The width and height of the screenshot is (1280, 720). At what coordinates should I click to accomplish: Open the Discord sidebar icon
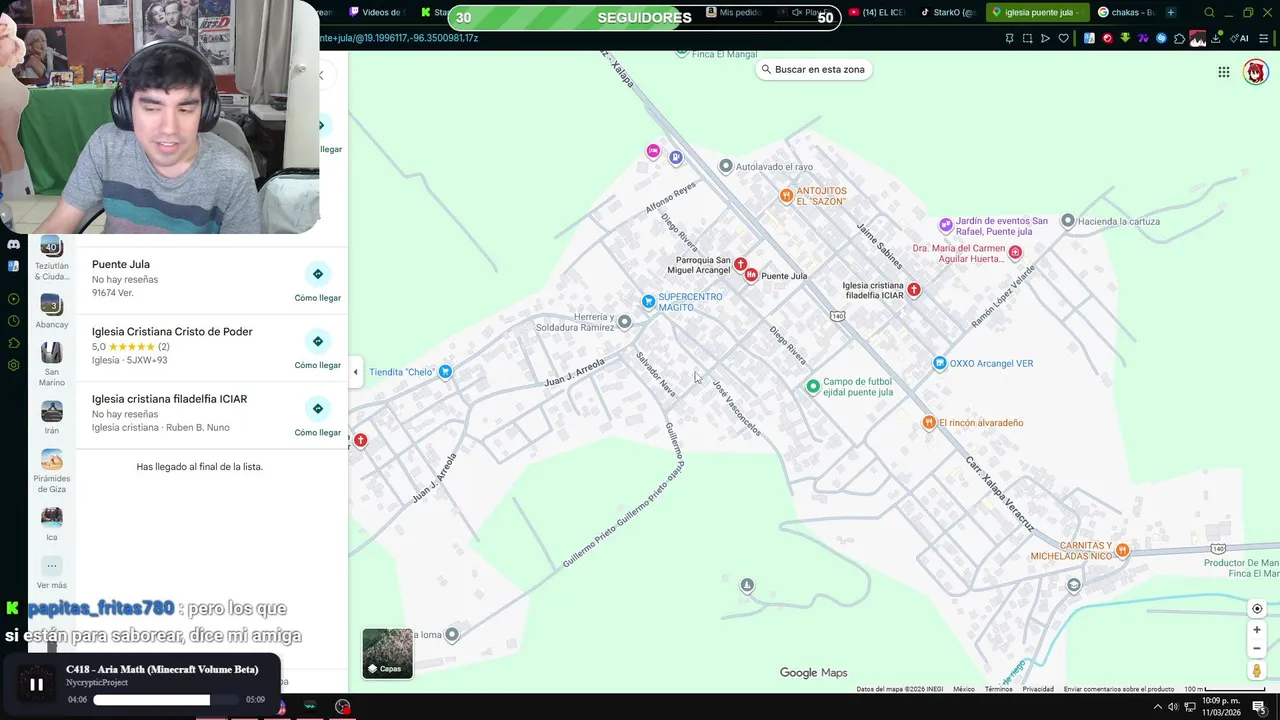pyautogui.click(x=13, y=244)
